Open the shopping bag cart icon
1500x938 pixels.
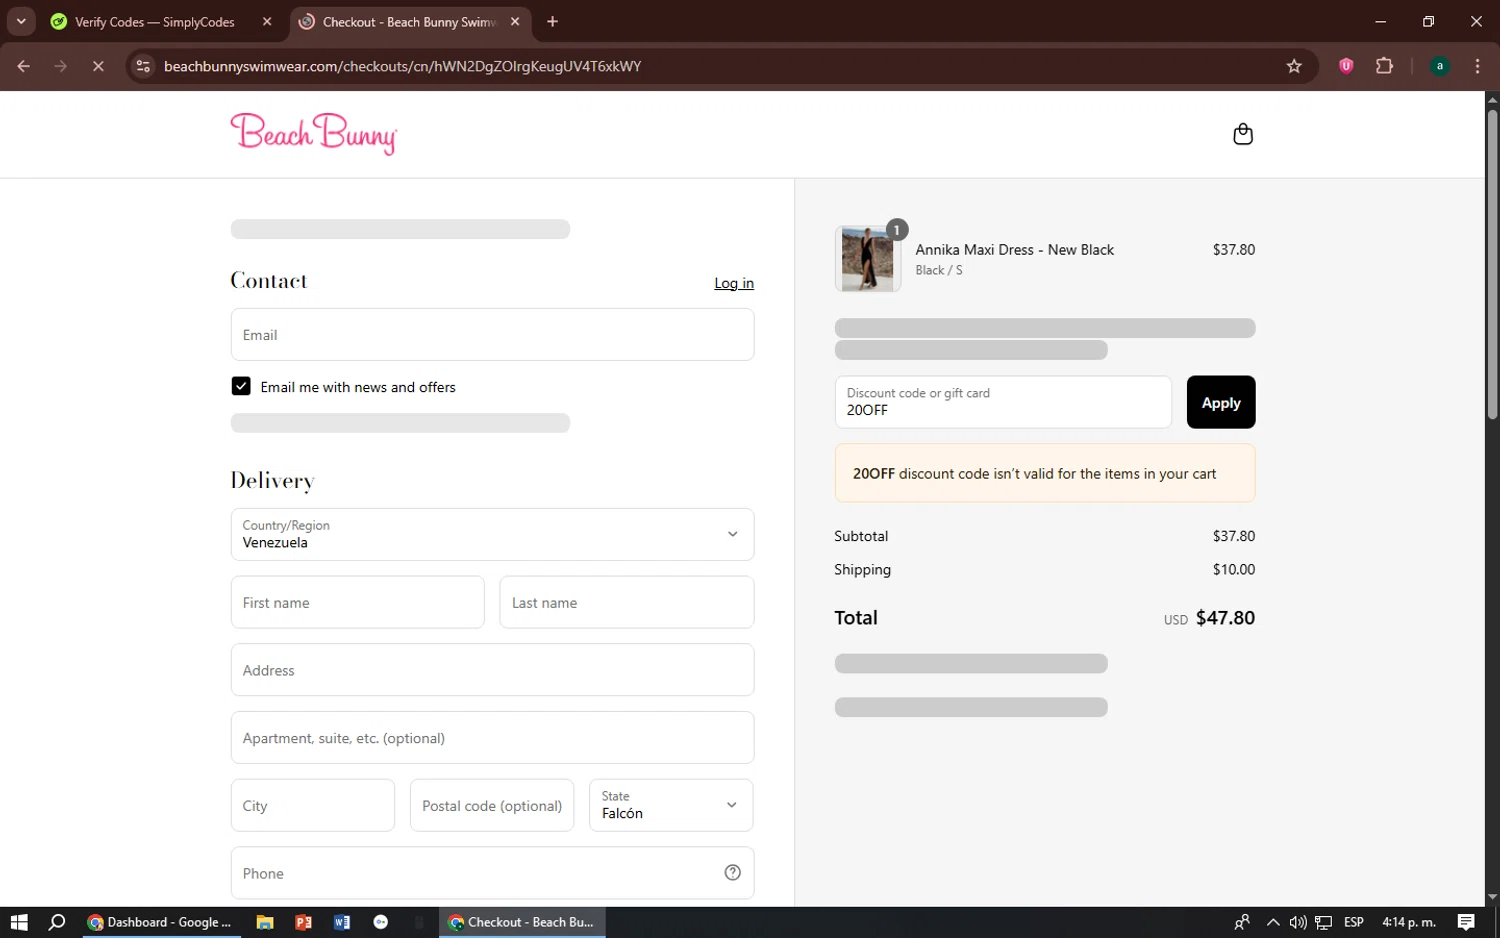tap(1243, 134)
